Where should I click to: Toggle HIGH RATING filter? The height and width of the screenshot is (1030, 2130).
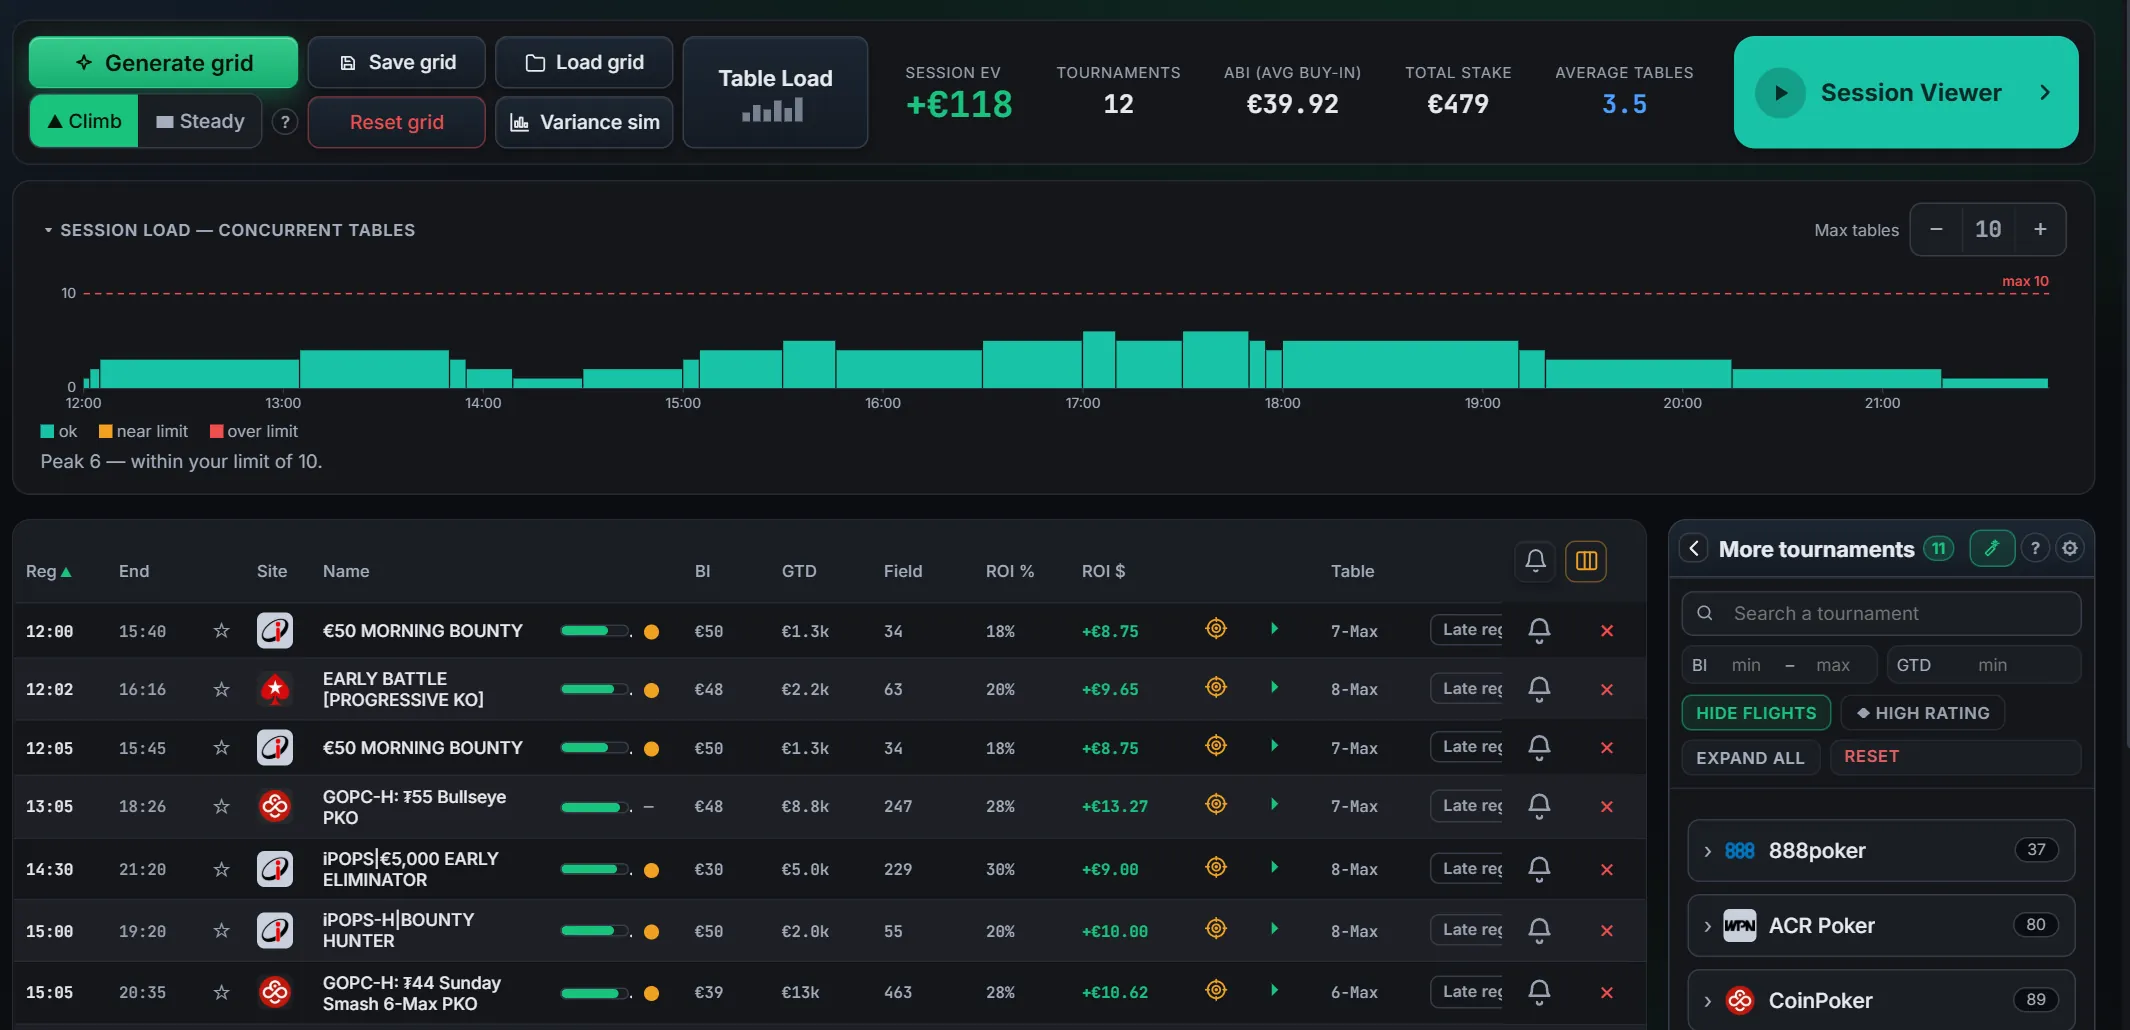point(1923,713)
